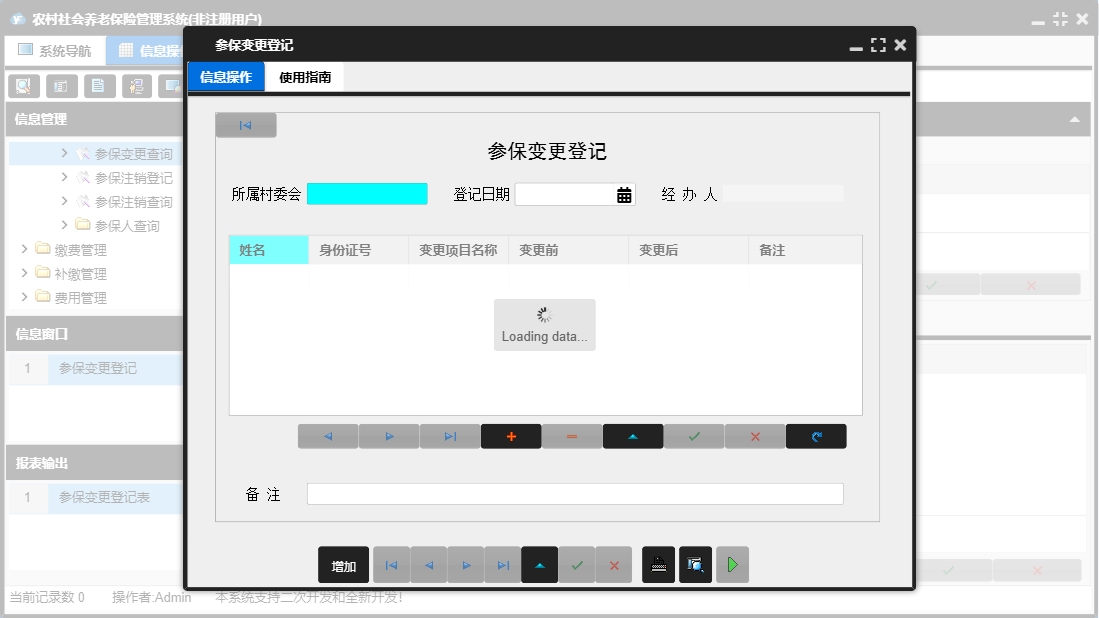Click the delete record minus icon

click(572, 436)
